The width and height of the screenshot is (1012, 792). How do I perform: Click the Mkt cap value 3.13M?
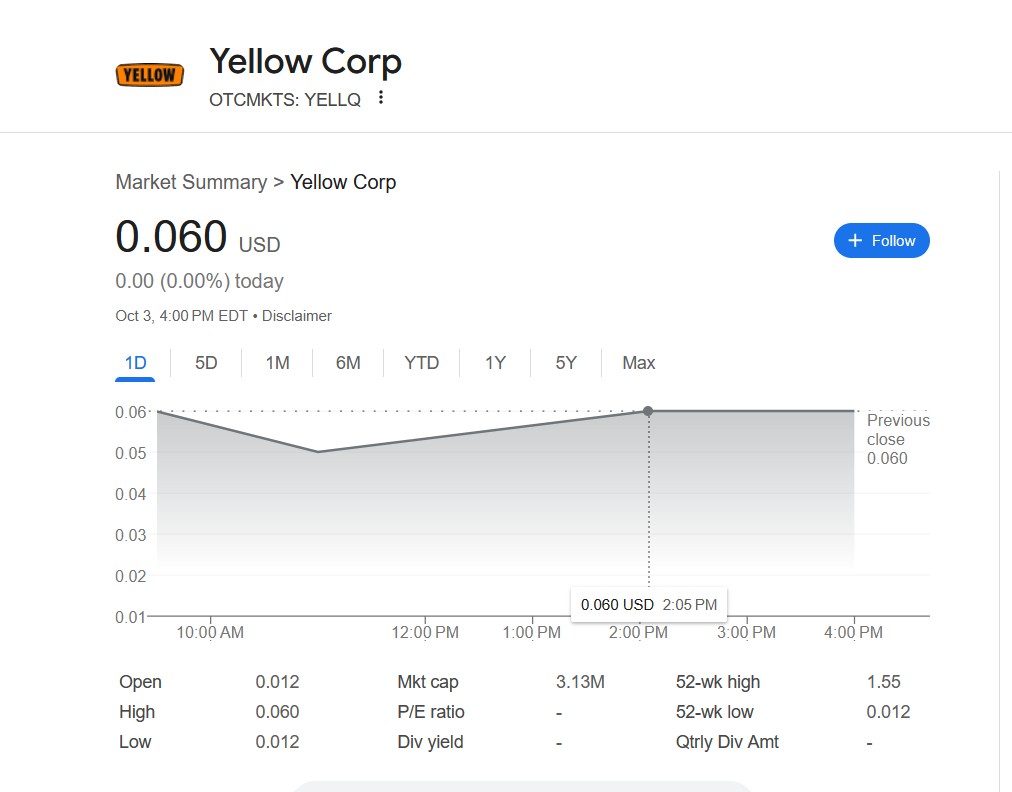(x=580, y=682)
